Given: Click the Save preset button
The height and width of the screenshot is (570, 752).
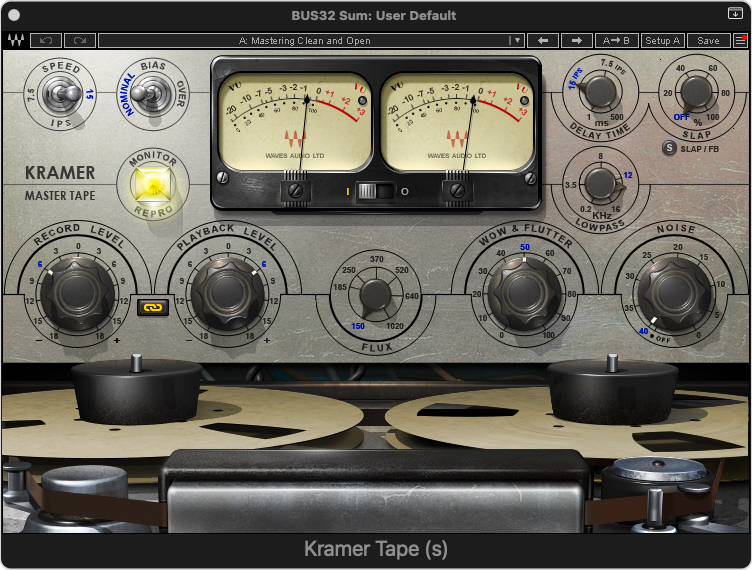Looking at the screenshot, I should (708, 41).
